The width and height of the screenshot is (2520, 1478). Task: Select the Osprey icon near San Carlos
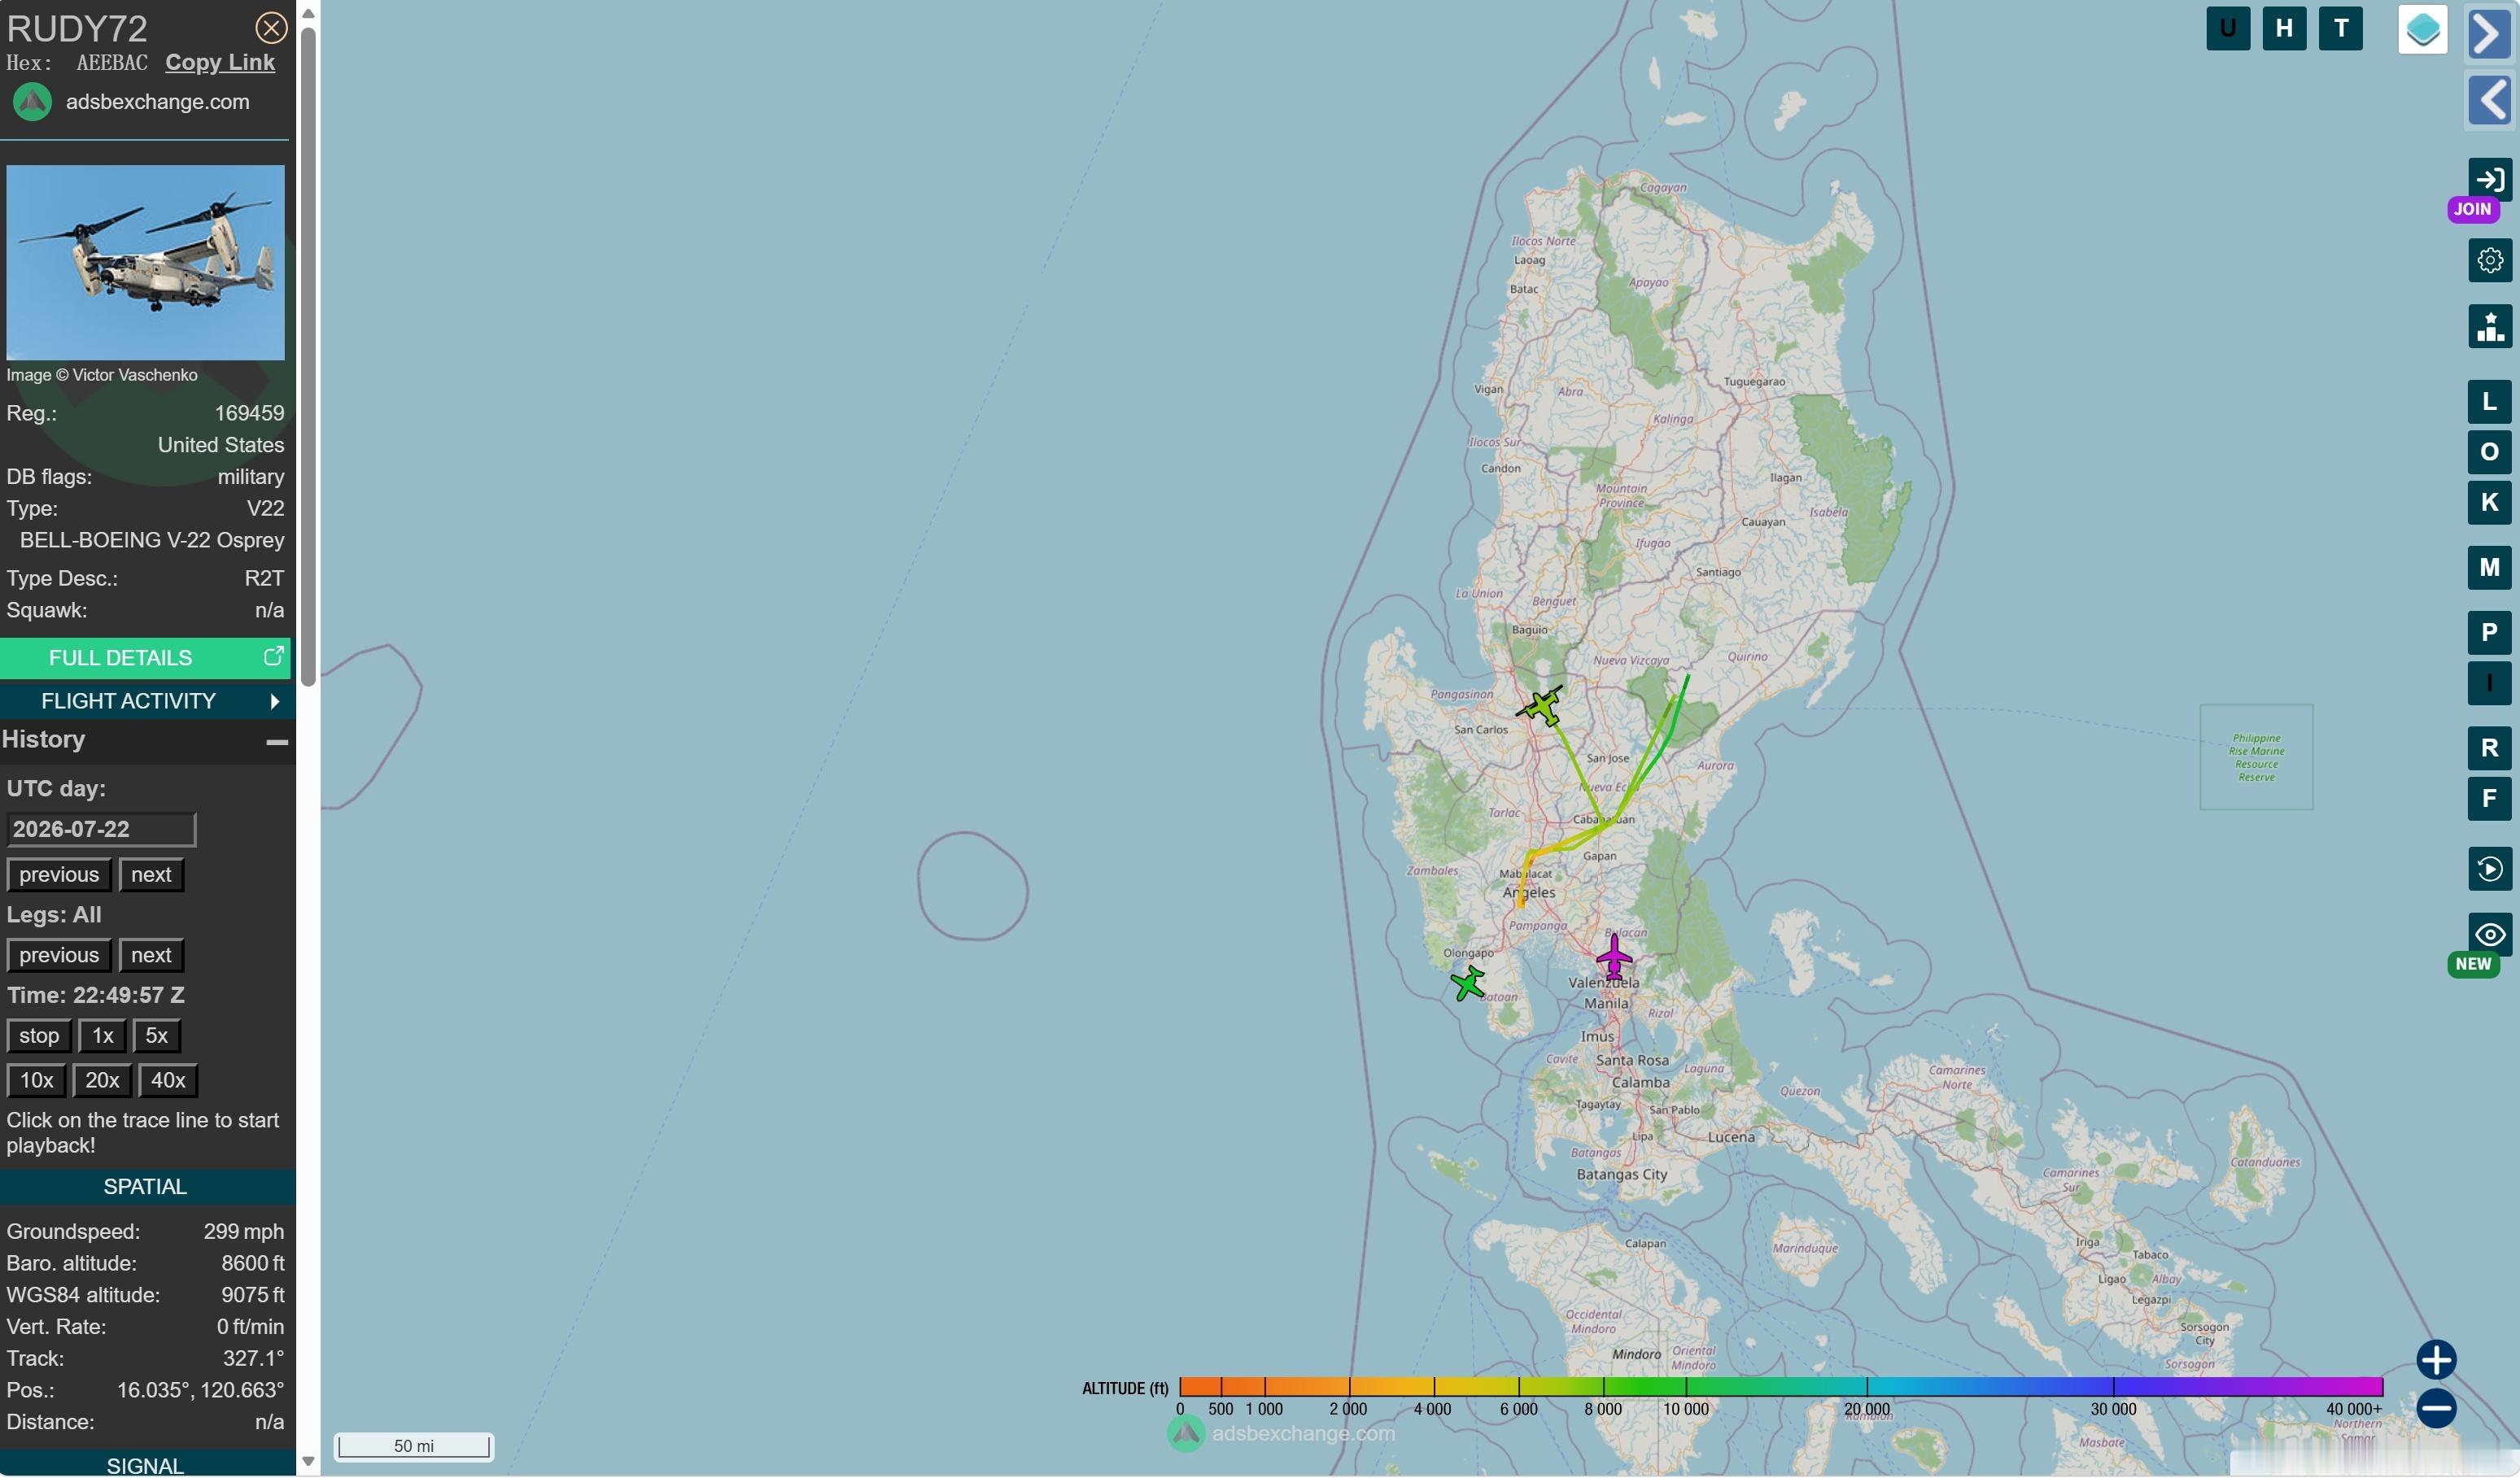(x=1541, y=706)
